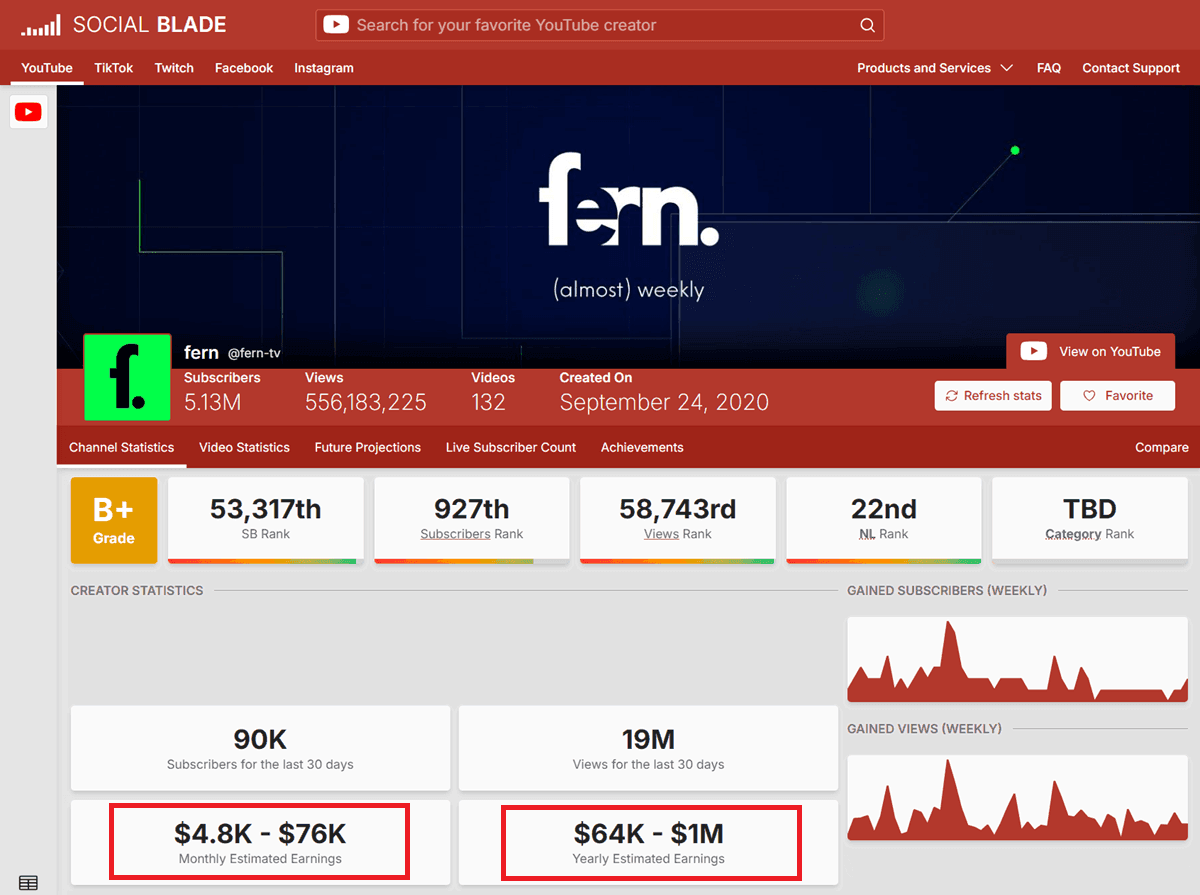1200x895 pixels.
Task: Switch to the Facebook platform tab
Action: (244, 68)
